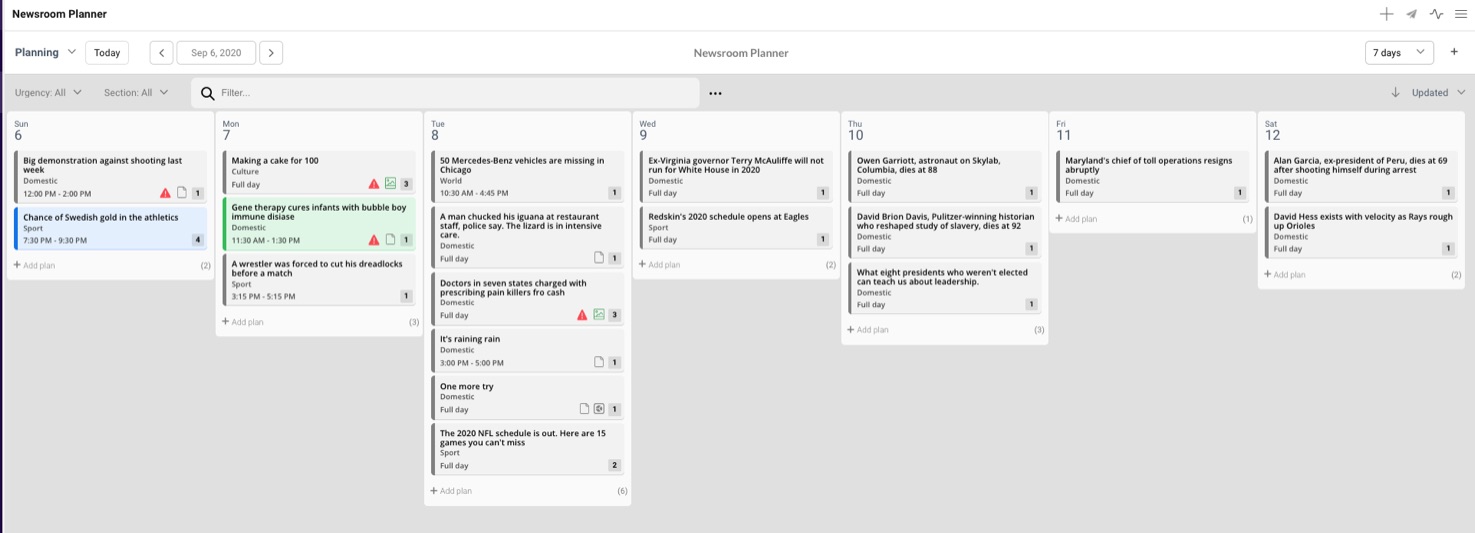
Task: Open the Planning view dropdown
Action: [45, 52]
